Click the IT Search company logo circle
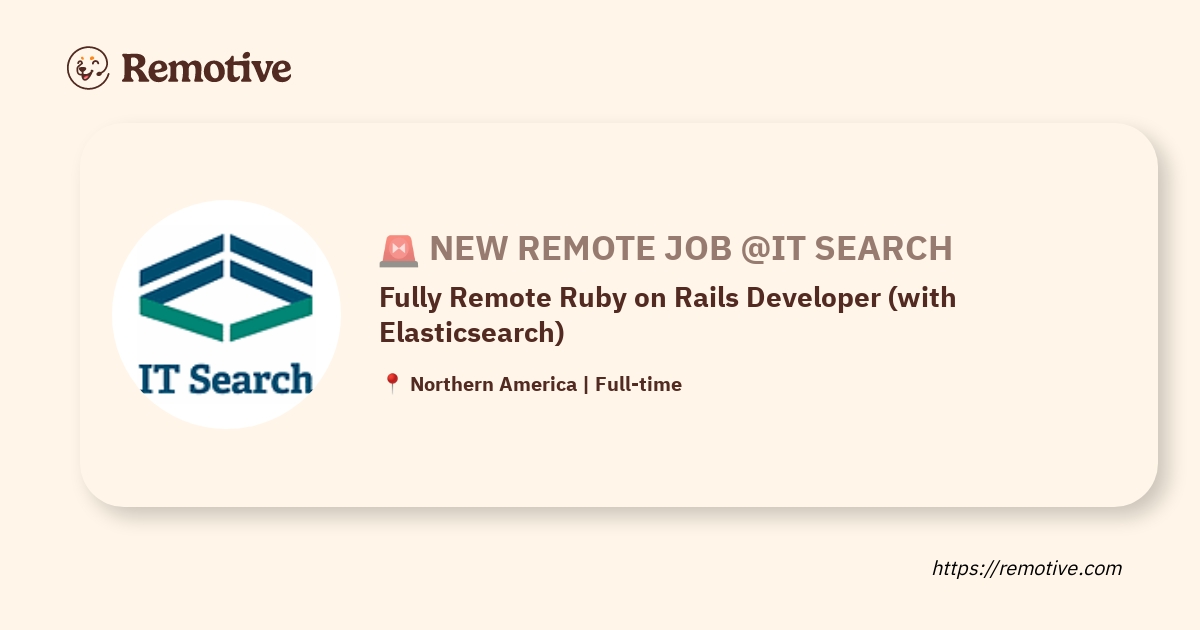Viewport: 1200px width, 630px height. tap(227, 314)
